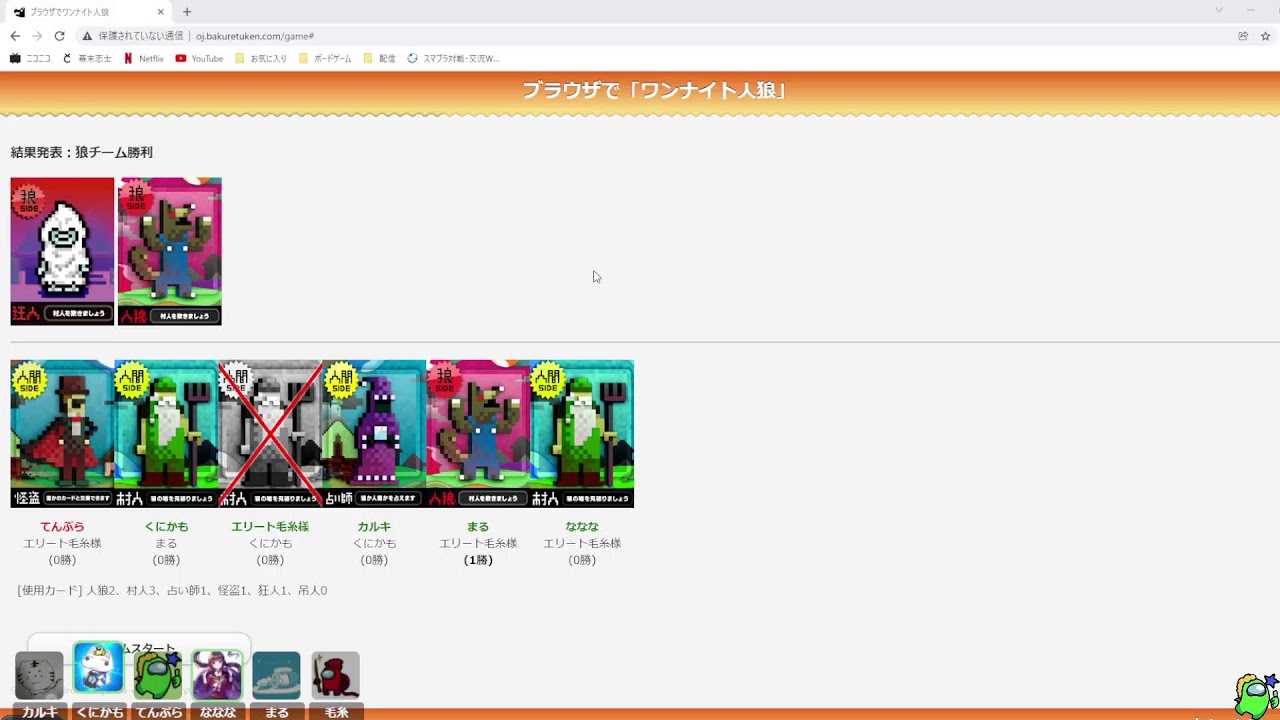Go back using browser back arrow
1280x720 pixels.
[x=15, y=36]
